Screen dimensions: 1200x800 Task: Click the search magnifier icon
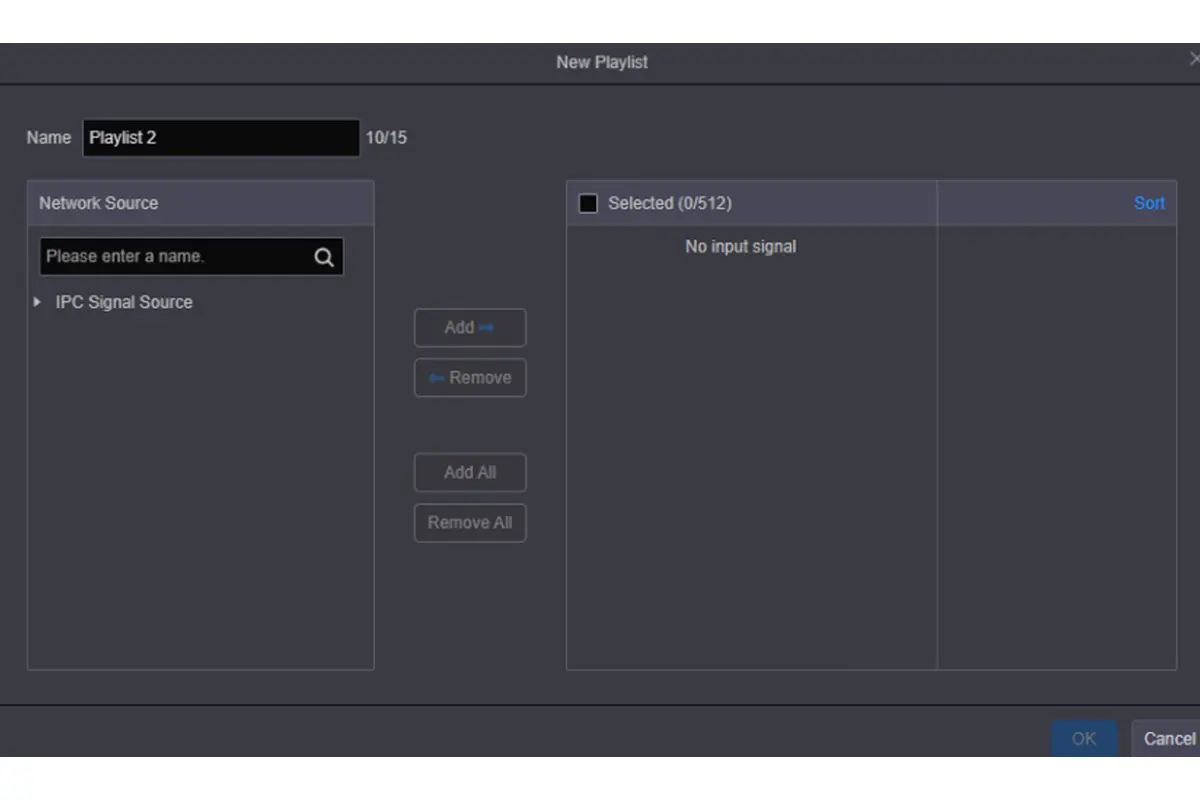(324, 257)
